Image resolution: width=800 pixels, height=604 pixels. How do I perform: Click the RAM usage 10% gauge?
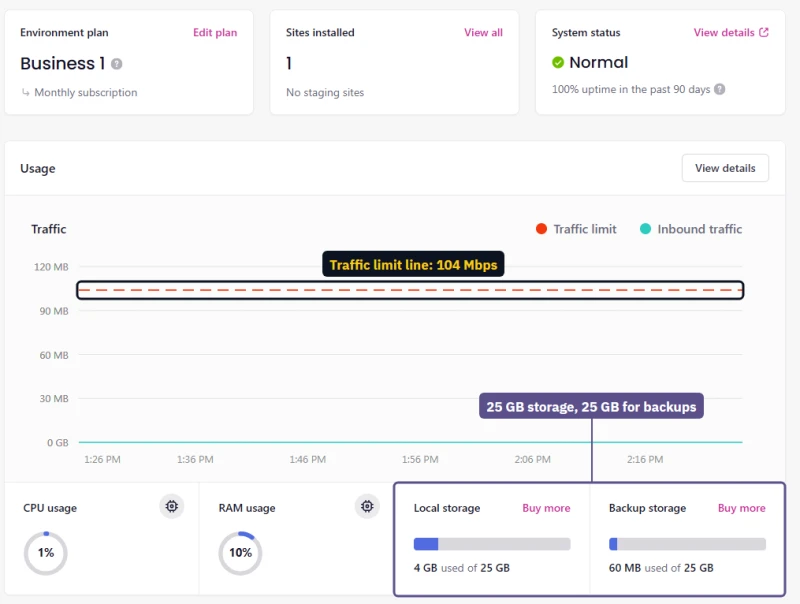tap(240, 553)
